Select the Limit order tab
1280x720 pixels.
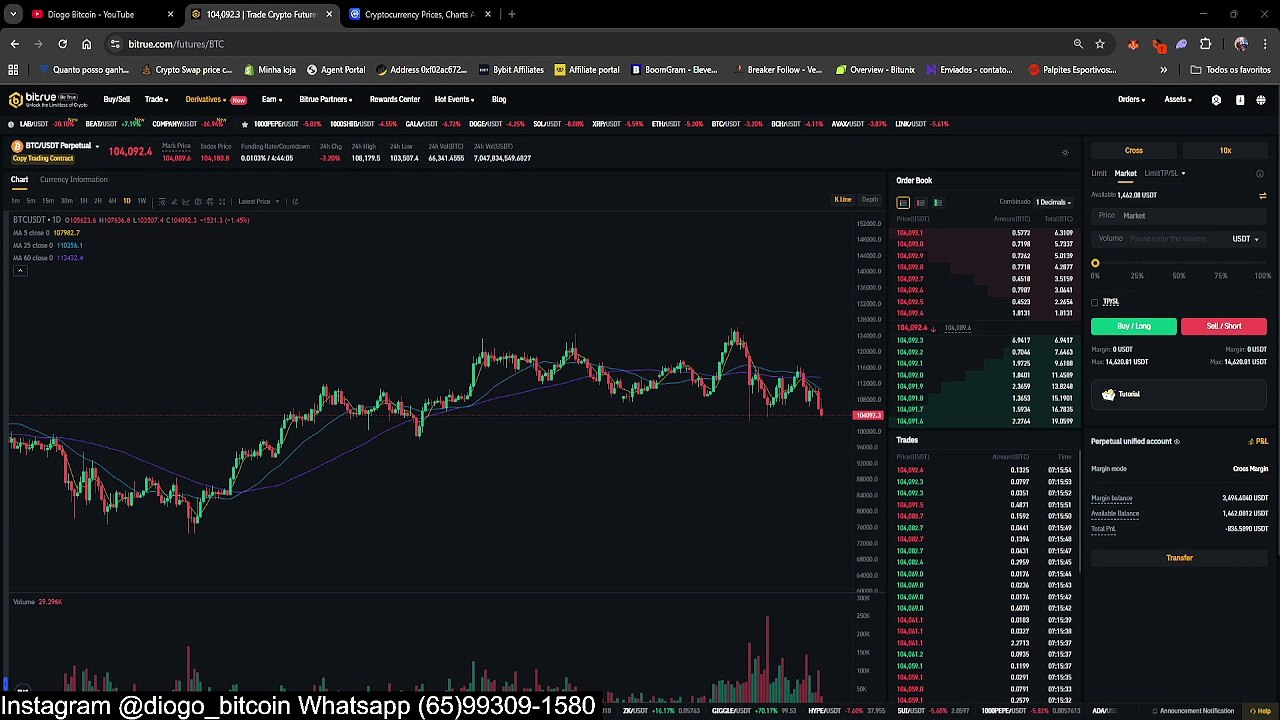tap(1099, 174)
